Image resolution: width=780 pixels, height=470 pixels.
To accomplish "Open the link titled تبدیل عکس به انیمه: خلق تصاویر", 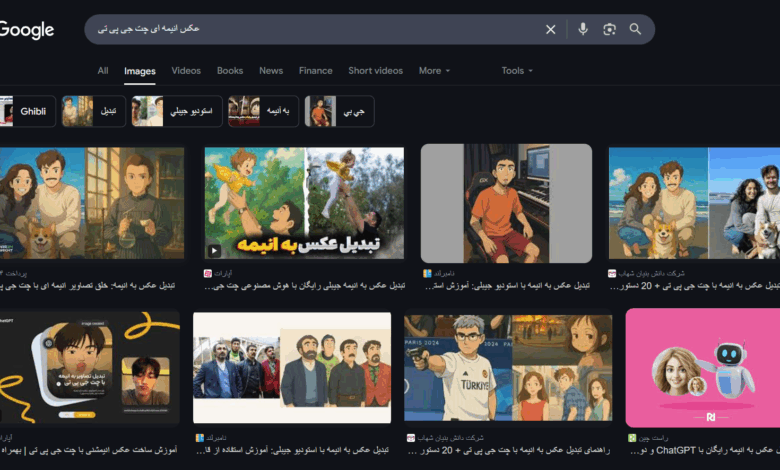I will point(88,286).
